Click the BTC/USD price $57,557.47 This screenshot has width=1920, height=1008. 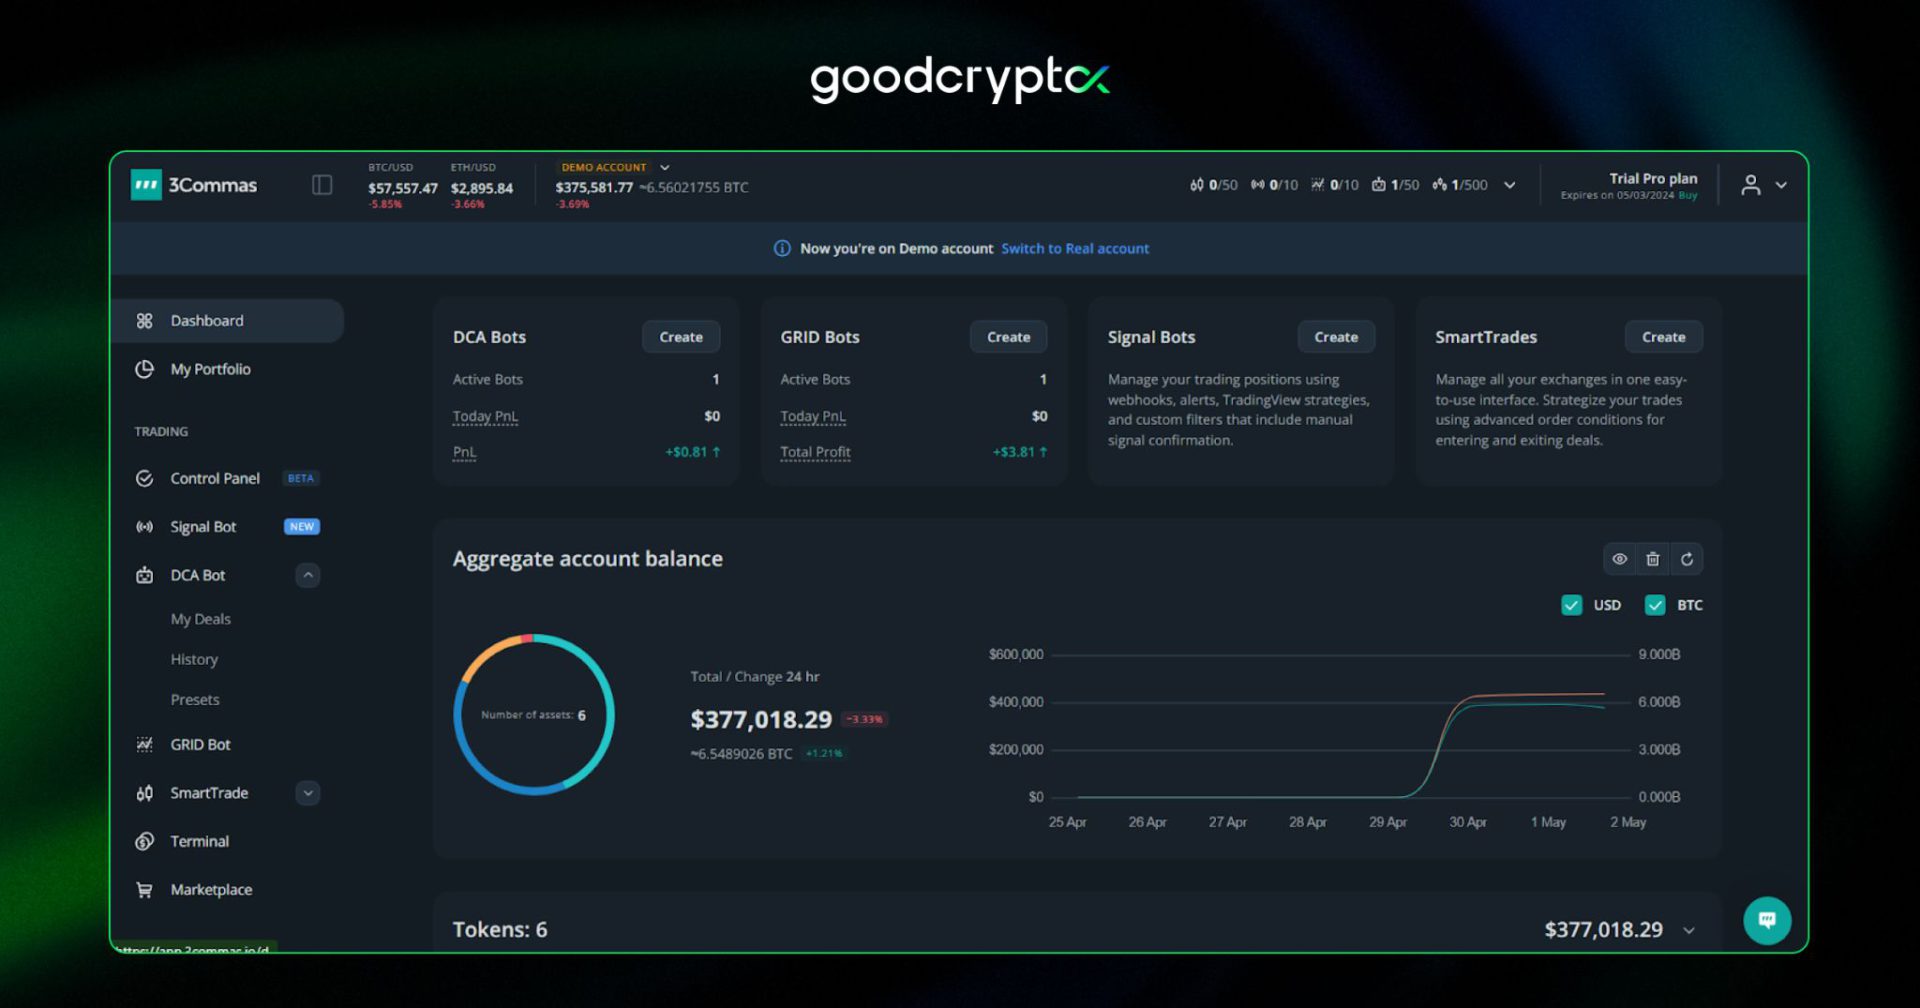click(x=403, y=188)
